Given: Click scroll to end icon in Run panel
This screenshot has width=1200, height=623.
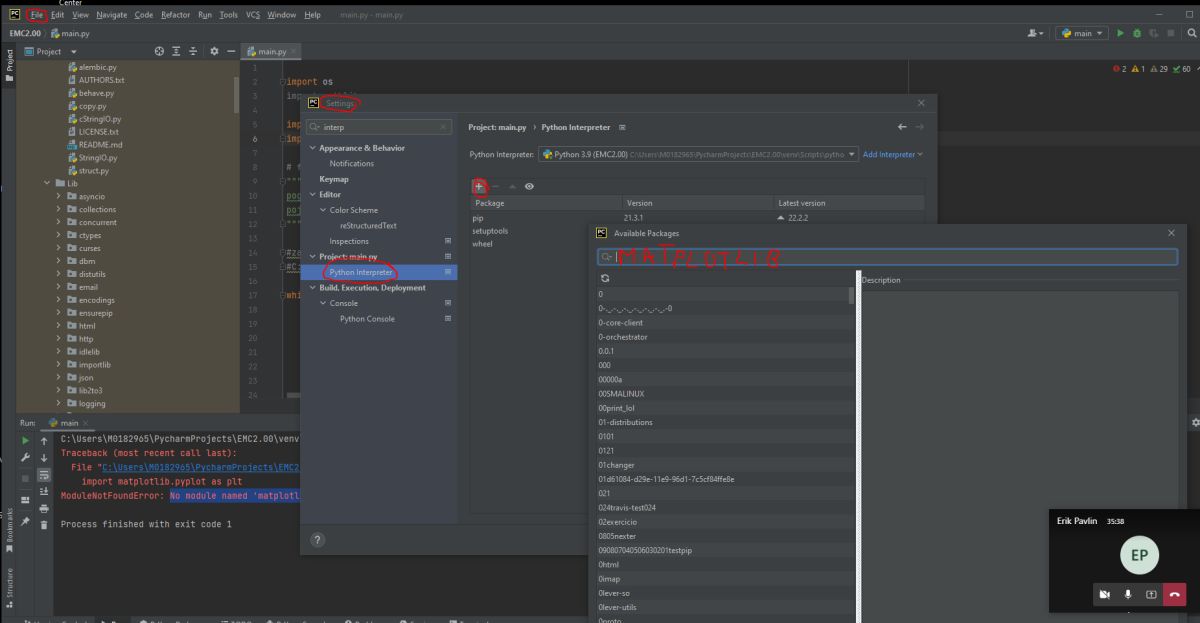Looking at the screenshot, I should 44,492.
